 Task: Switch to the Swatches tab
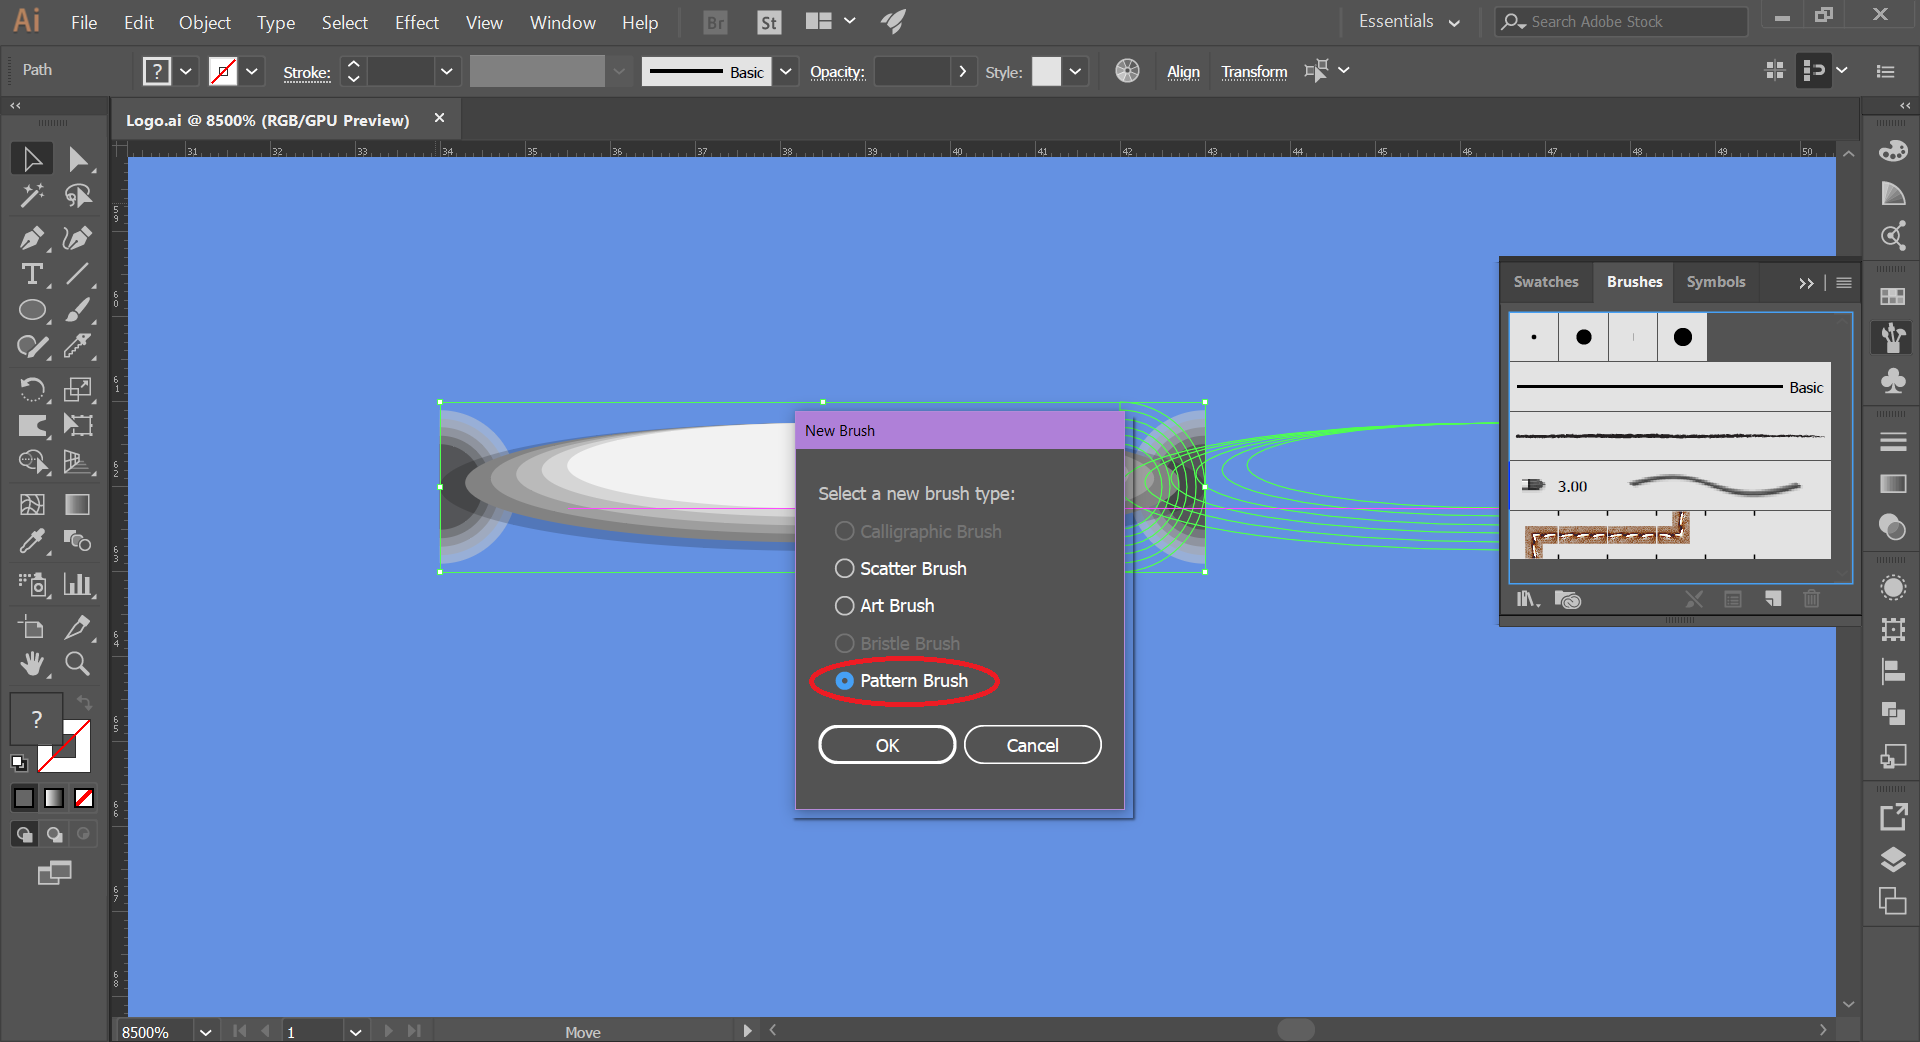point(1546,282)
